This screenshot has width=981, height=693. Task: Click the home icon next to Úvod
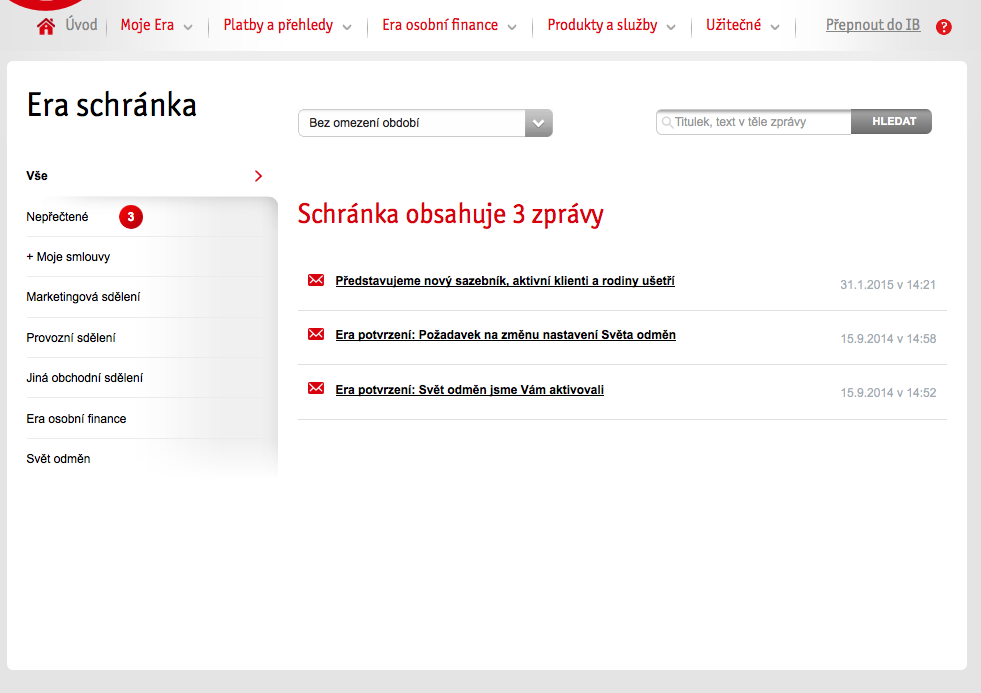(46, 26)
